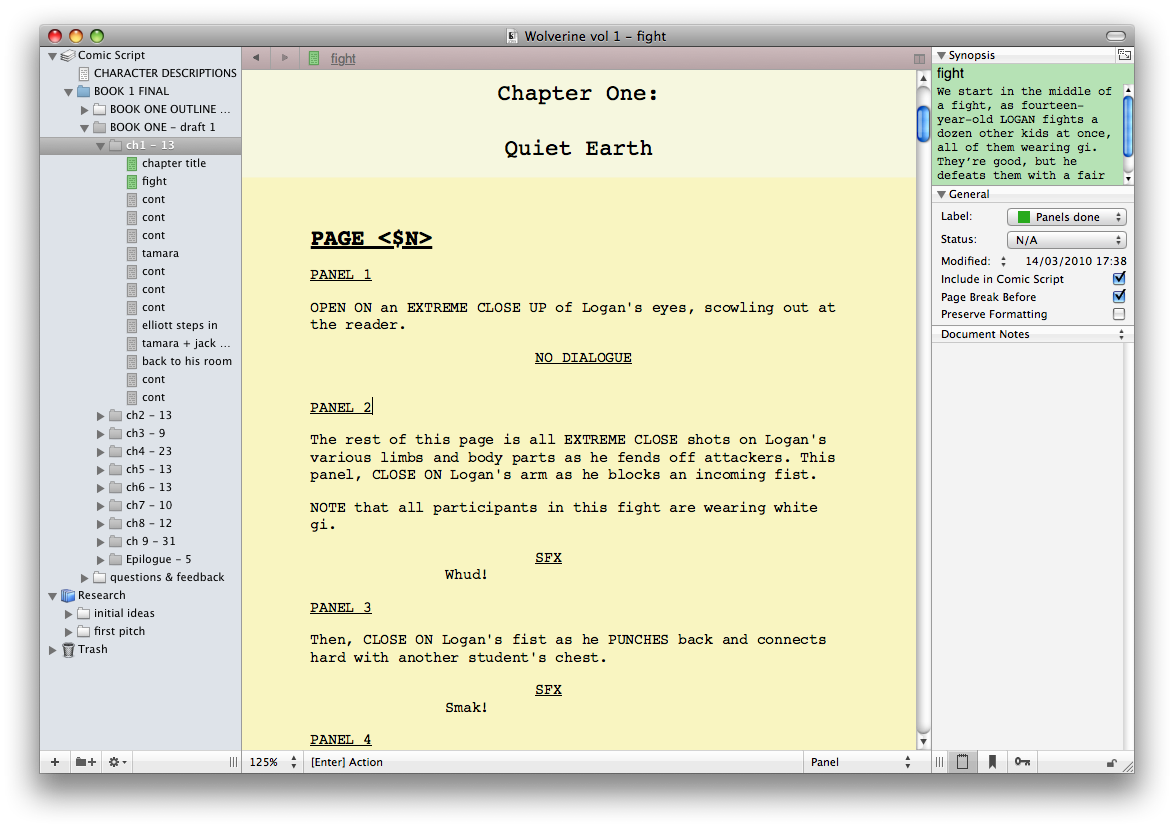Toggle synopsis image/text button in Synopsis header
Screen dimensions: 1174x828
[1124, 55]
